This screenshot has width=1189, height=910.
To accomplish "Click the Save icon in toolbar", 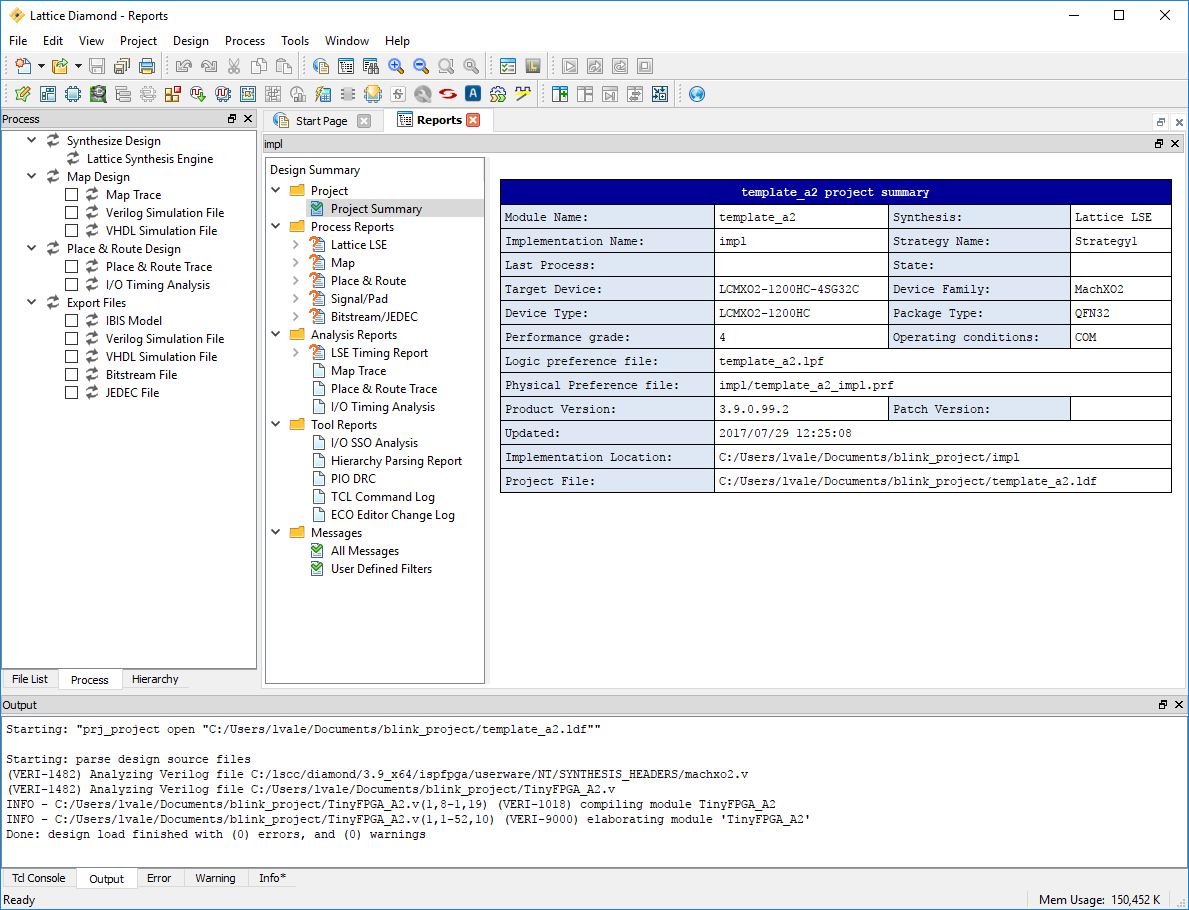I will pos(97,67).
